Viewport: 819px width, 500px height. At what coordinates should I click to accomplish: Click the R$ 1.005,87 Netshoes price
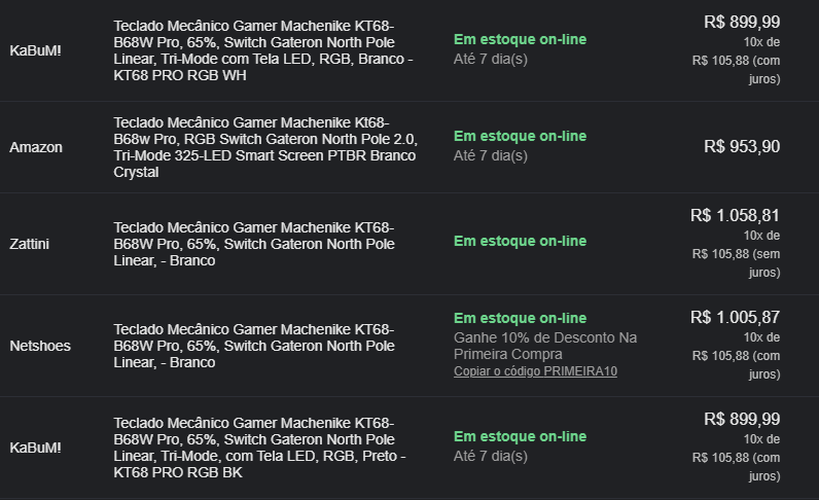[735, 317]
